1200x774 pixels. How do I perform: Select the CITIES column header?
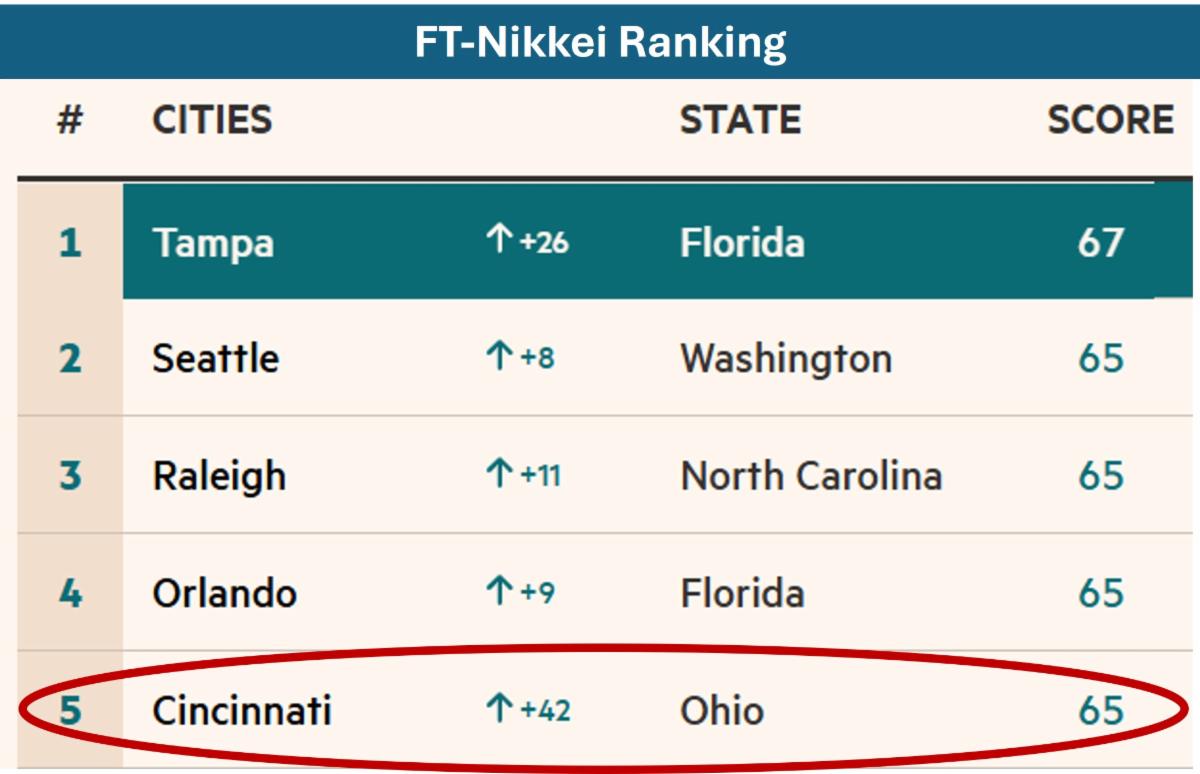pyautogui.click(x=212, y=120)
